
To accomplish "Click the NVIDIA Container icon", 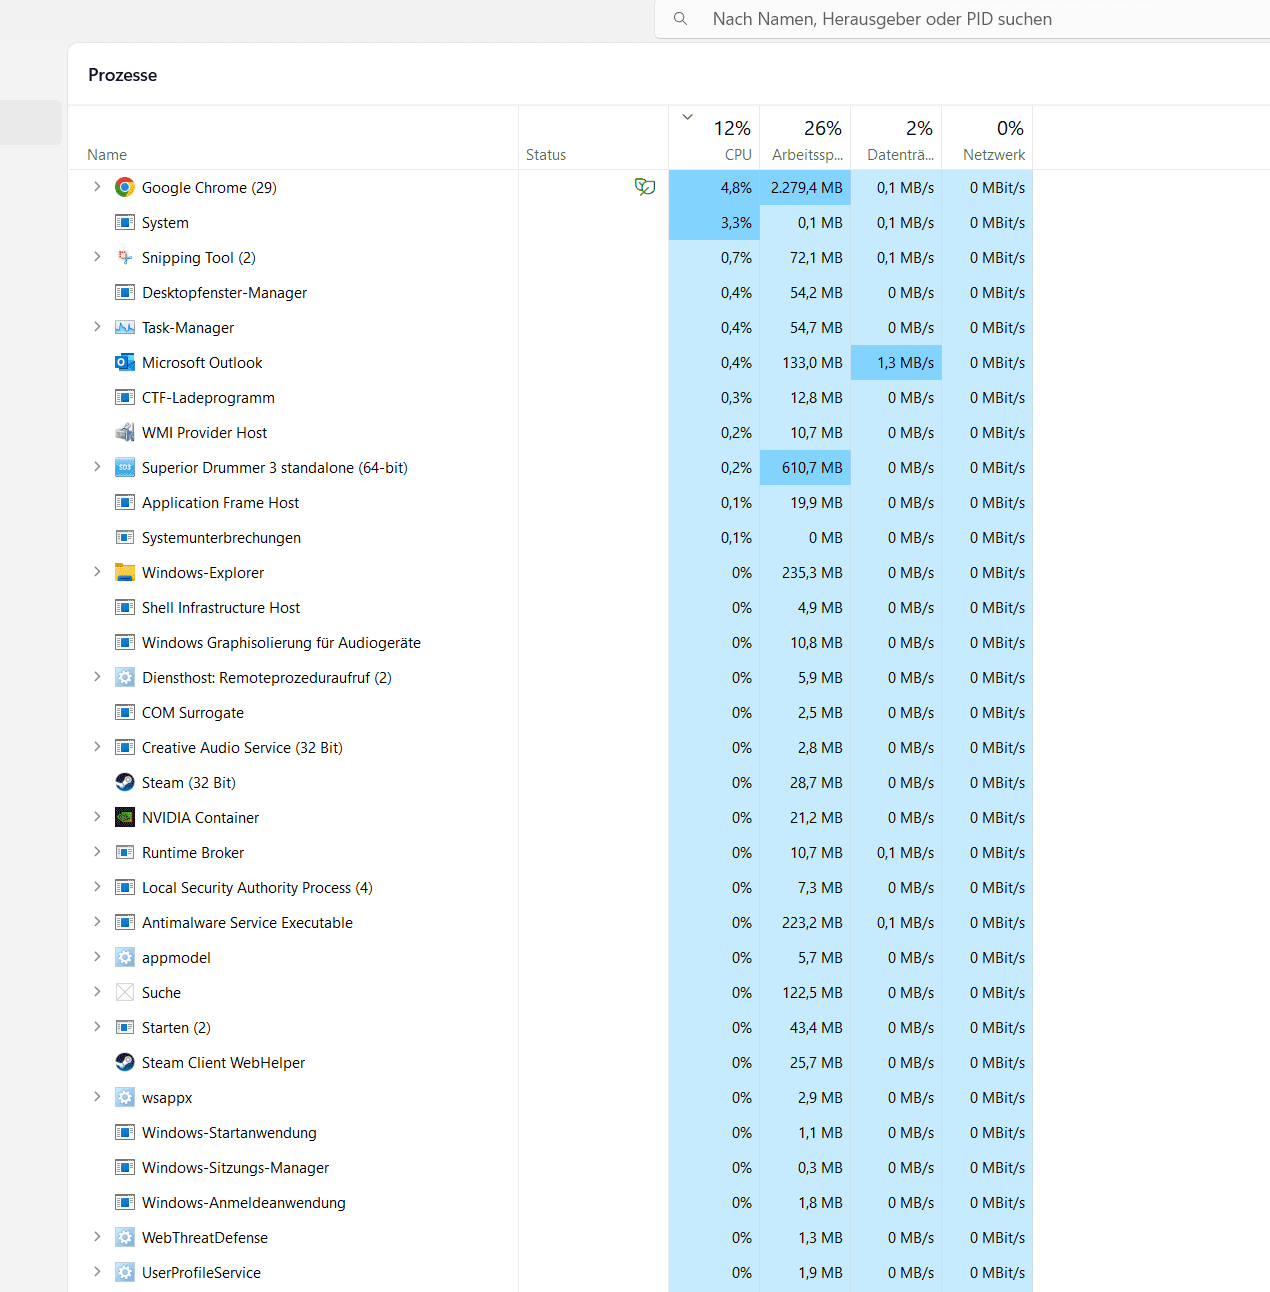I will tap(125, 817).
